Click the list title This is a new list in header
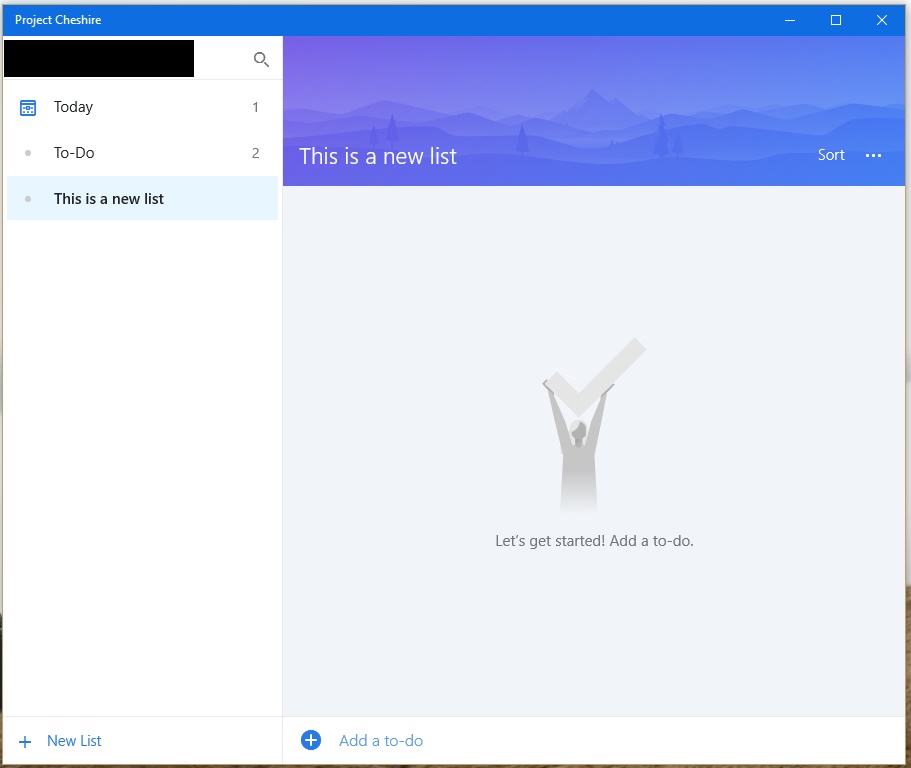This screenshot has width=911, height=768. pos(378,156)
